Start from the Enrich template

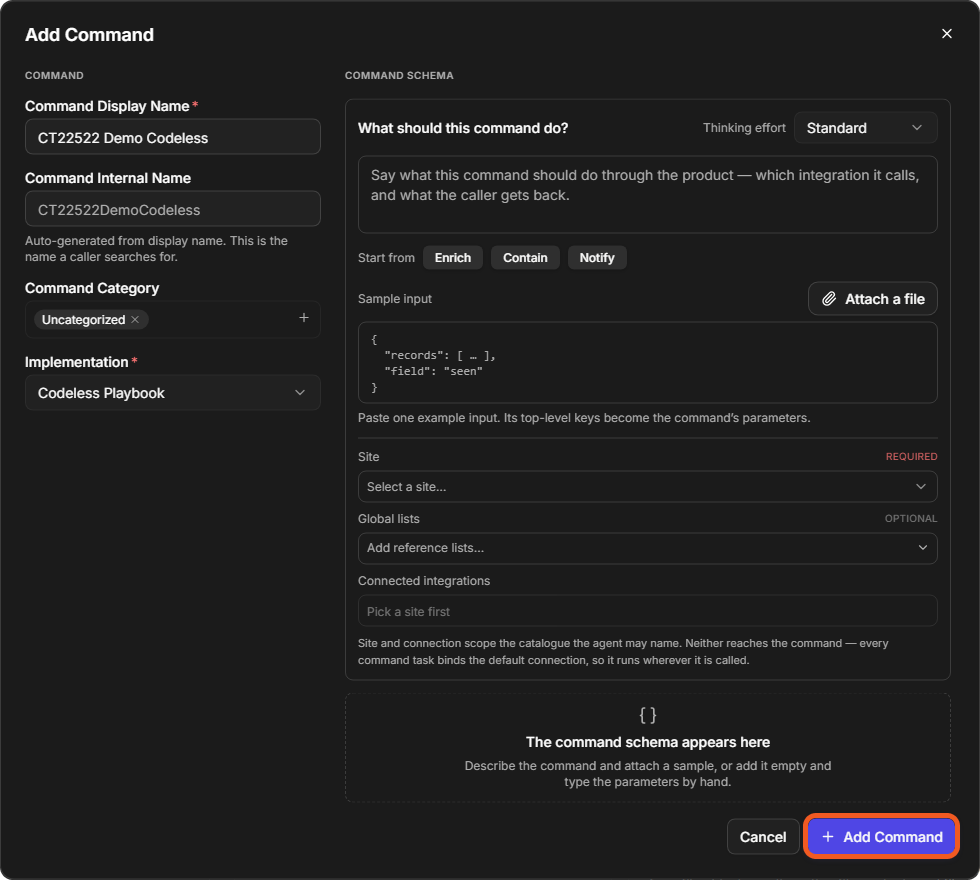pyautogui.click(x=452, y=258)
